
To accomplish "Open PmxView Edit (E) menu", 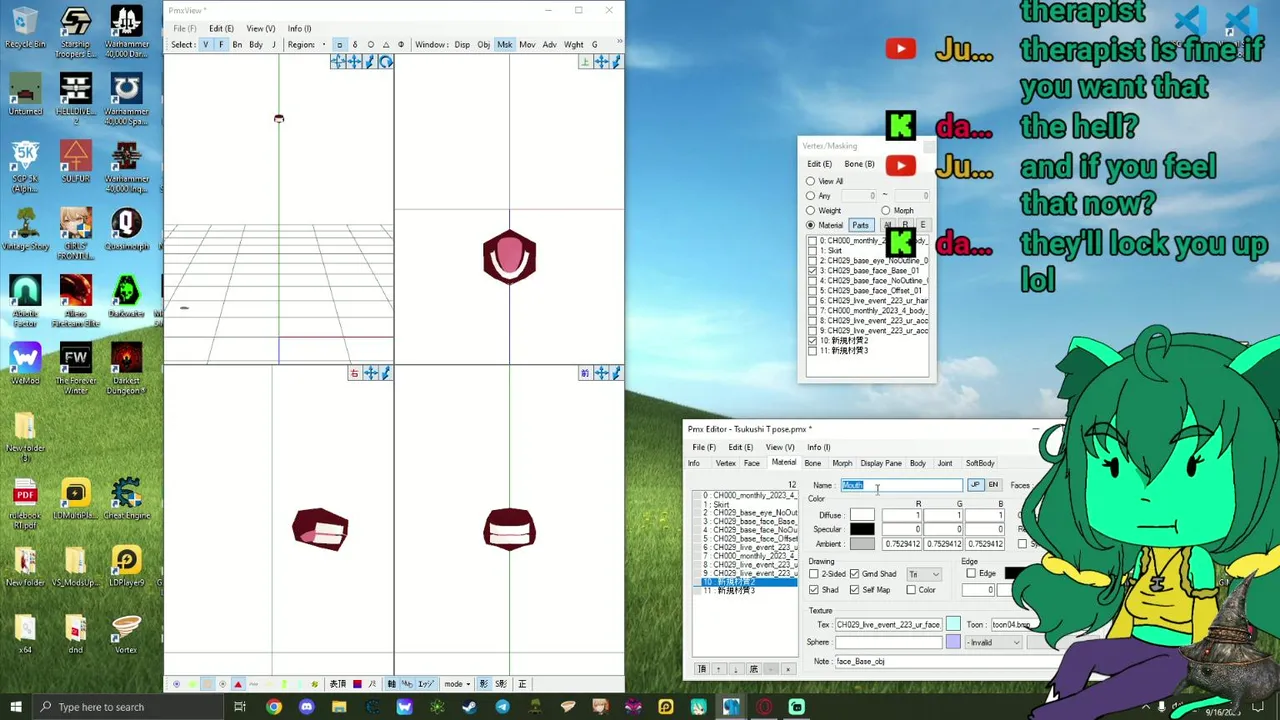I will 221,28.
